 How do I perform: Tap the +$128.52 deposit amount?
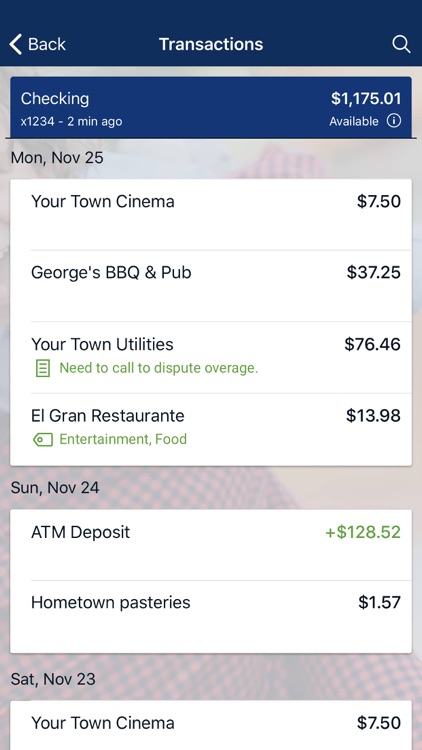click(x=363, y=532)
